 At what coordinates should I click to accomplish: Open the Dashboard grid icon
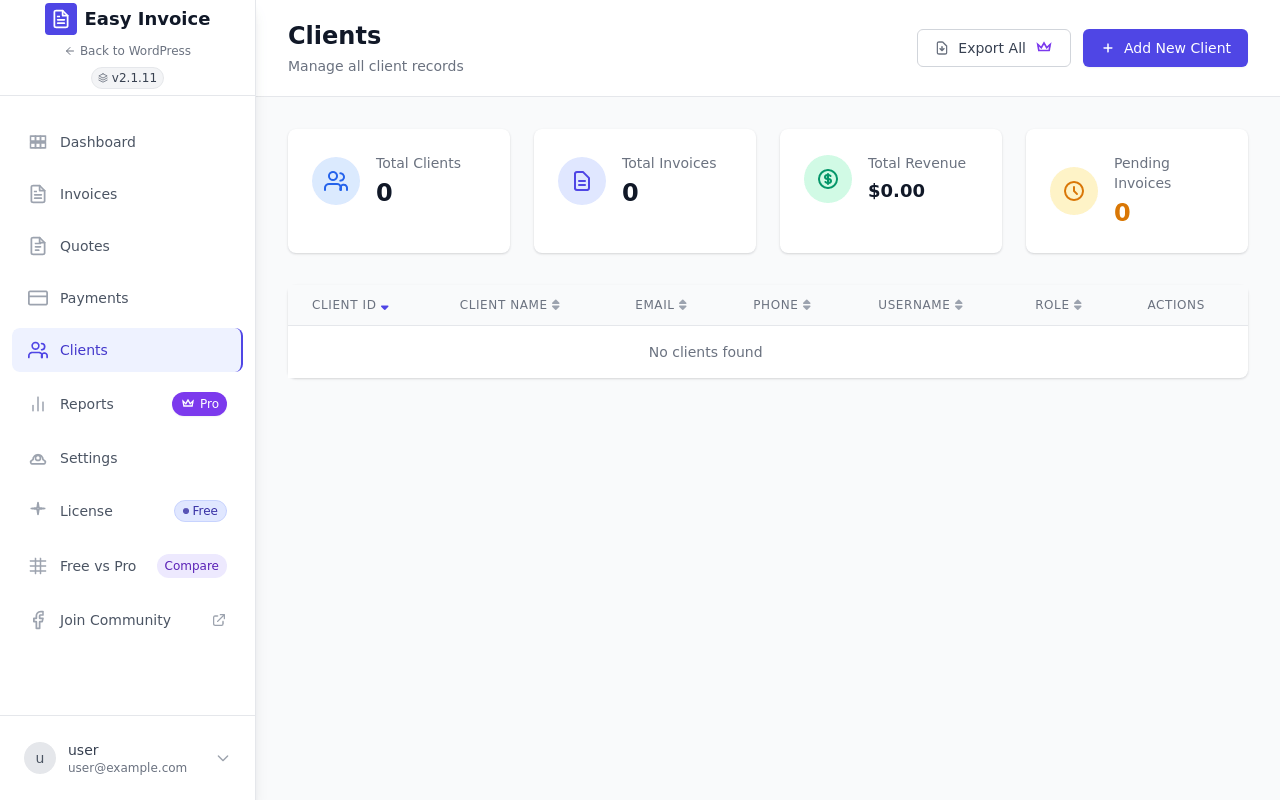[38, 142]
